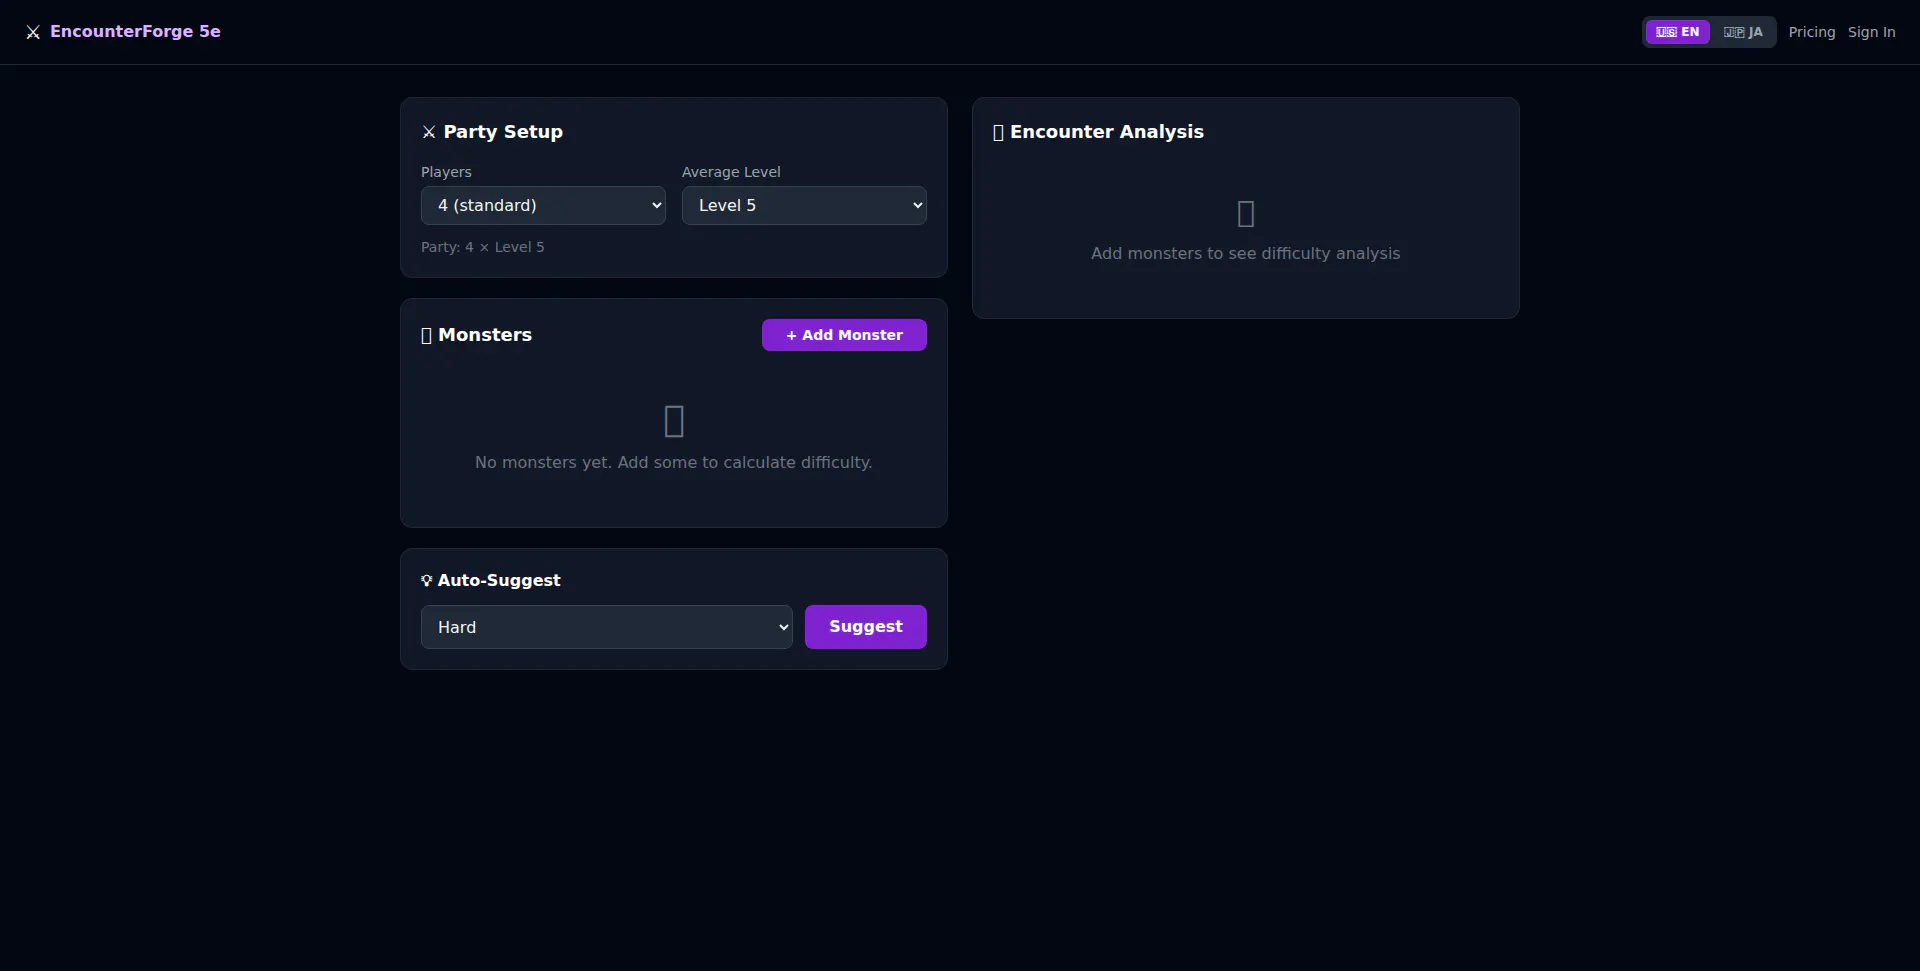1920x971 pixels.
Task: Click the Auto-Suggest heading text
Action: 499,581
